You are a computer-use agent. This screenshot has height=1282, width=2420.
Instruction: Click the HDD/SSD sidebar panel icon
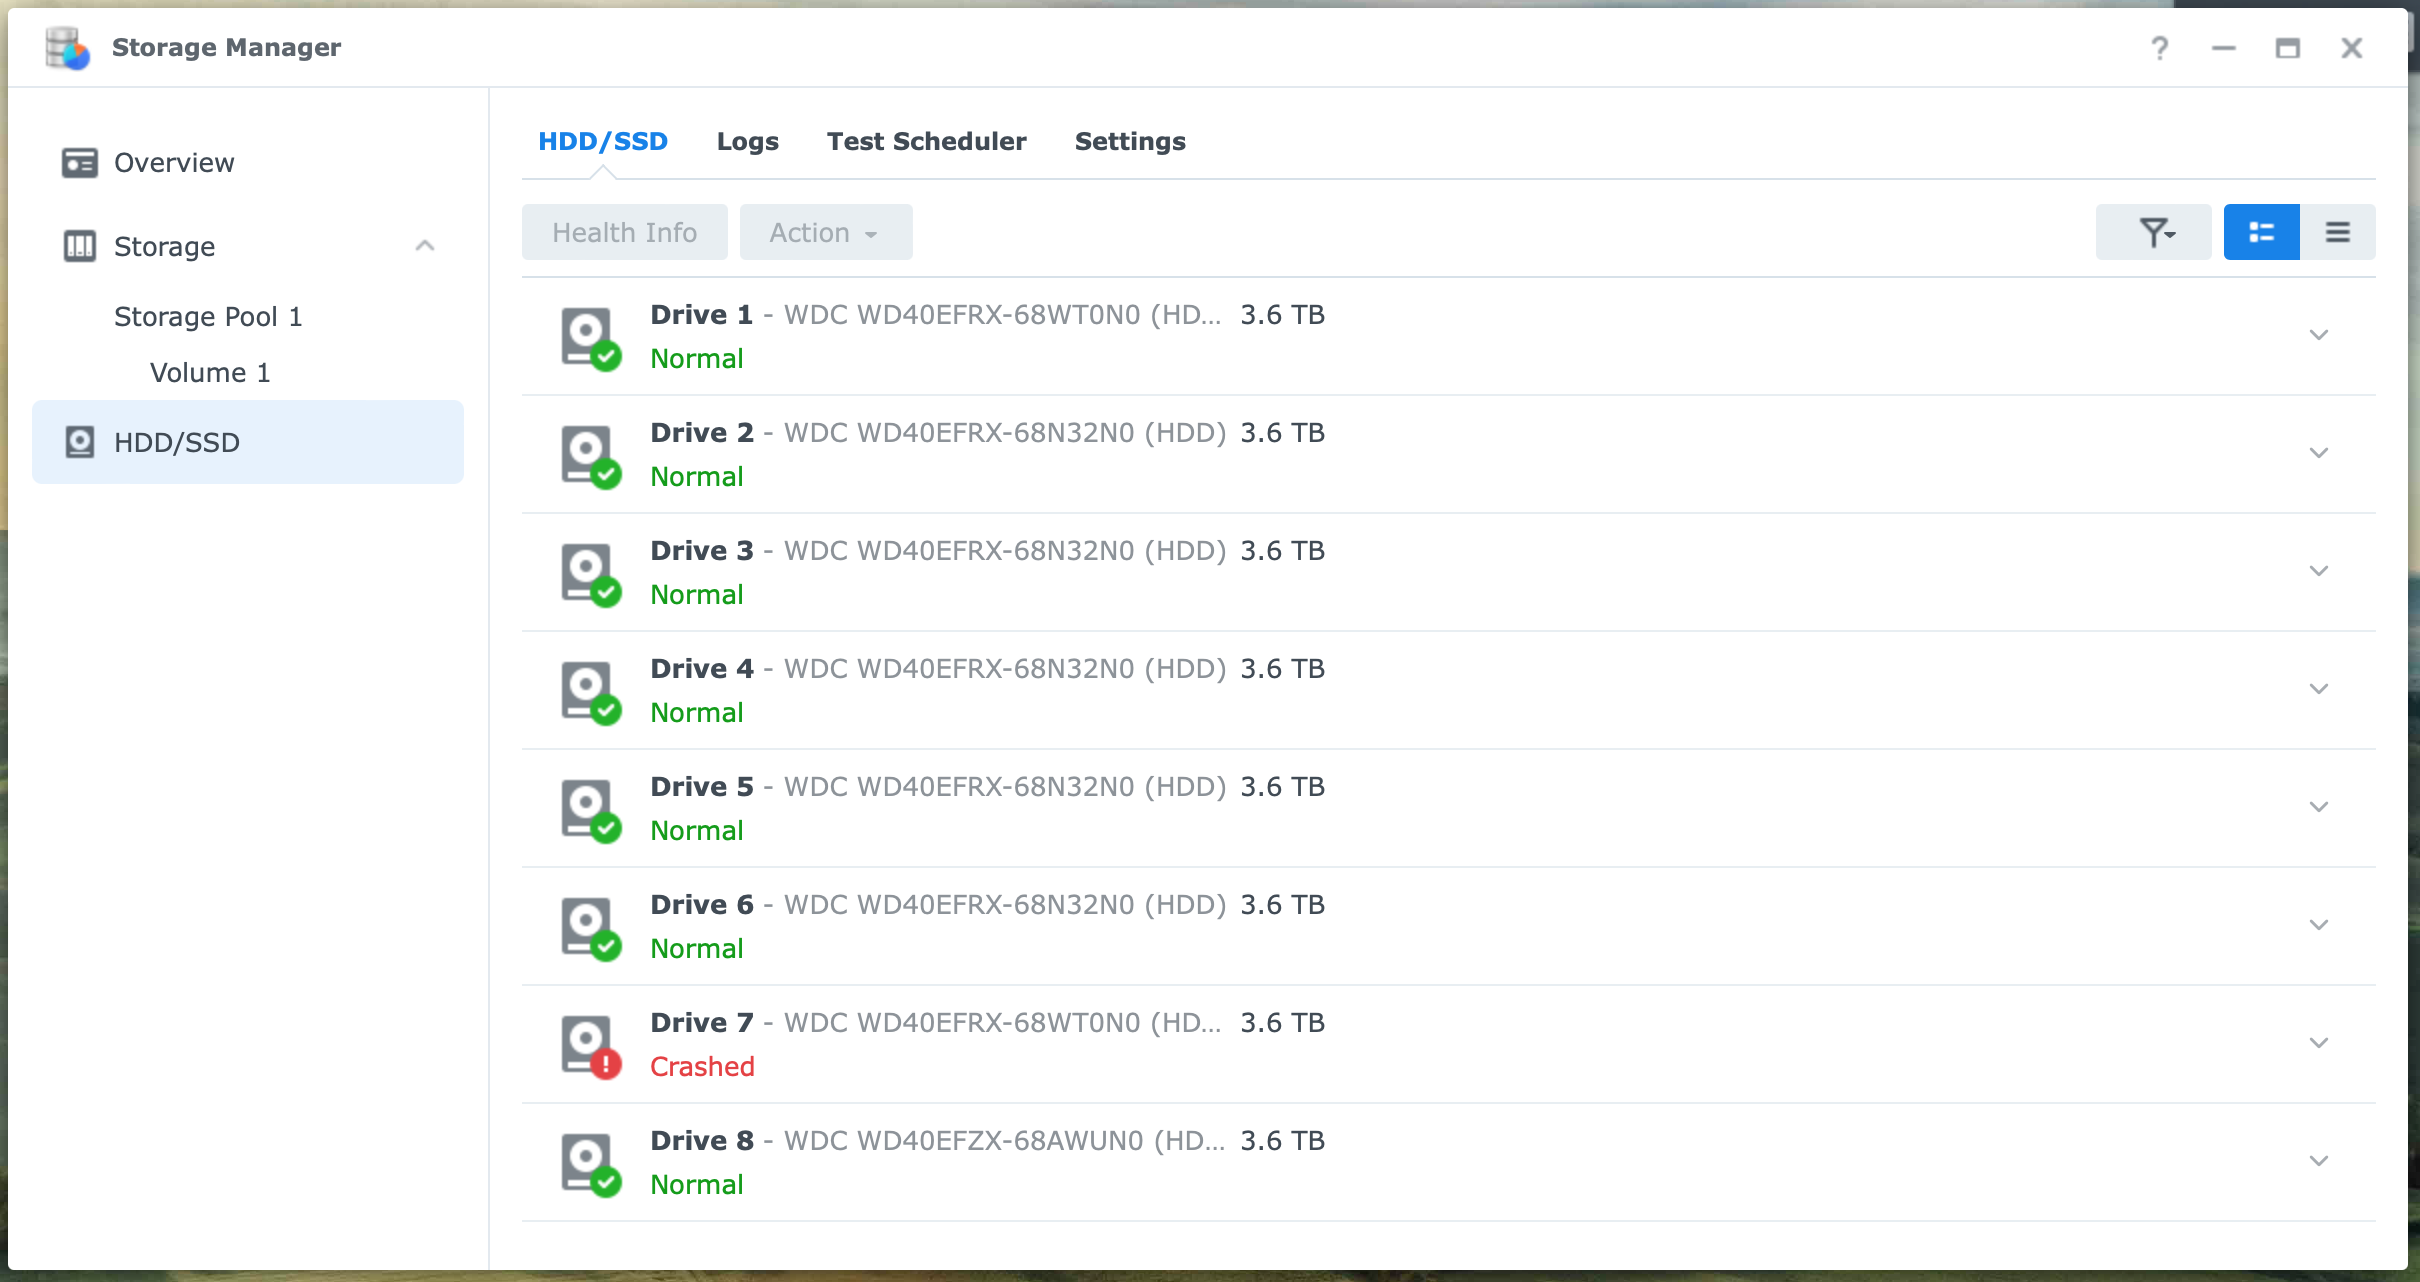point(80,442)
